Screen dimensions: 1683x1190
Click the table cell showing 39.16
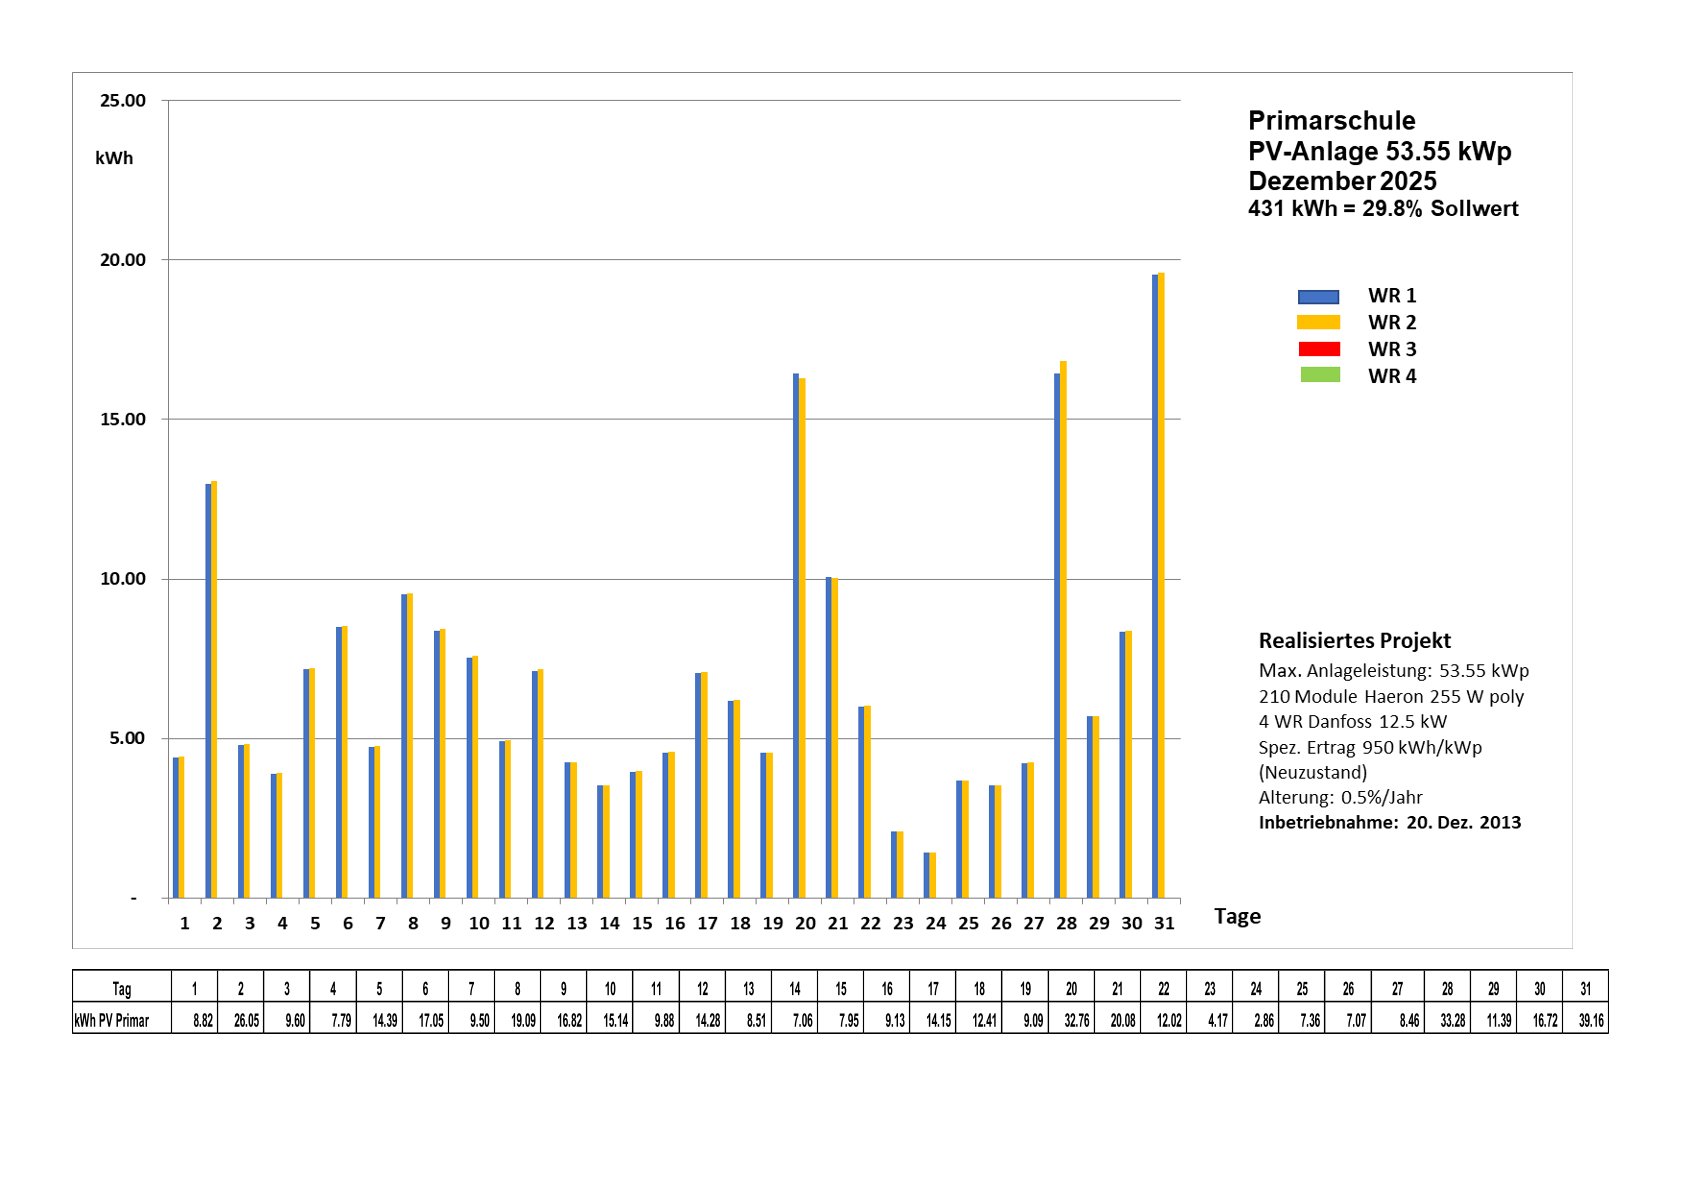point(1586,1020)
